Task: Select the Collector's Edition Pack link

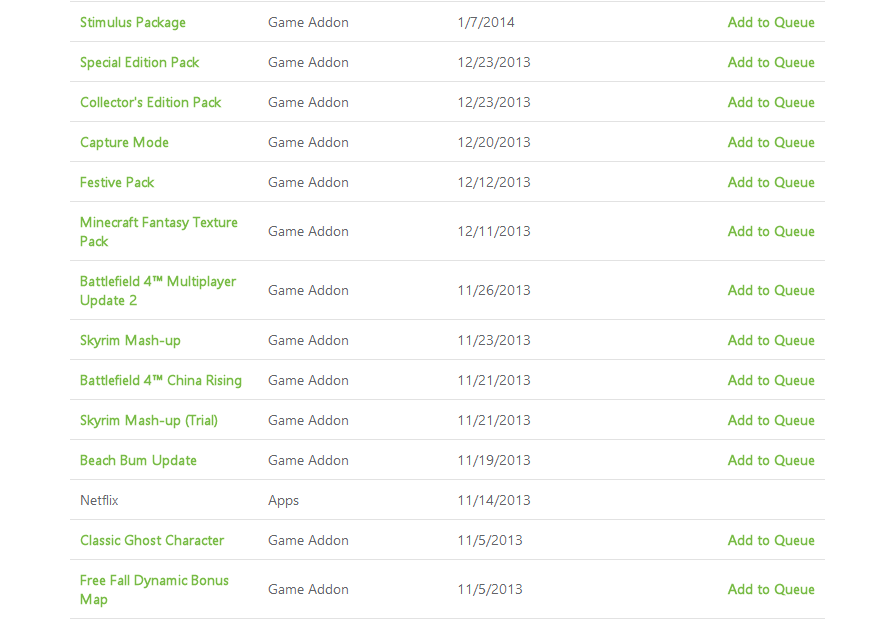Action: coord(150,102)
